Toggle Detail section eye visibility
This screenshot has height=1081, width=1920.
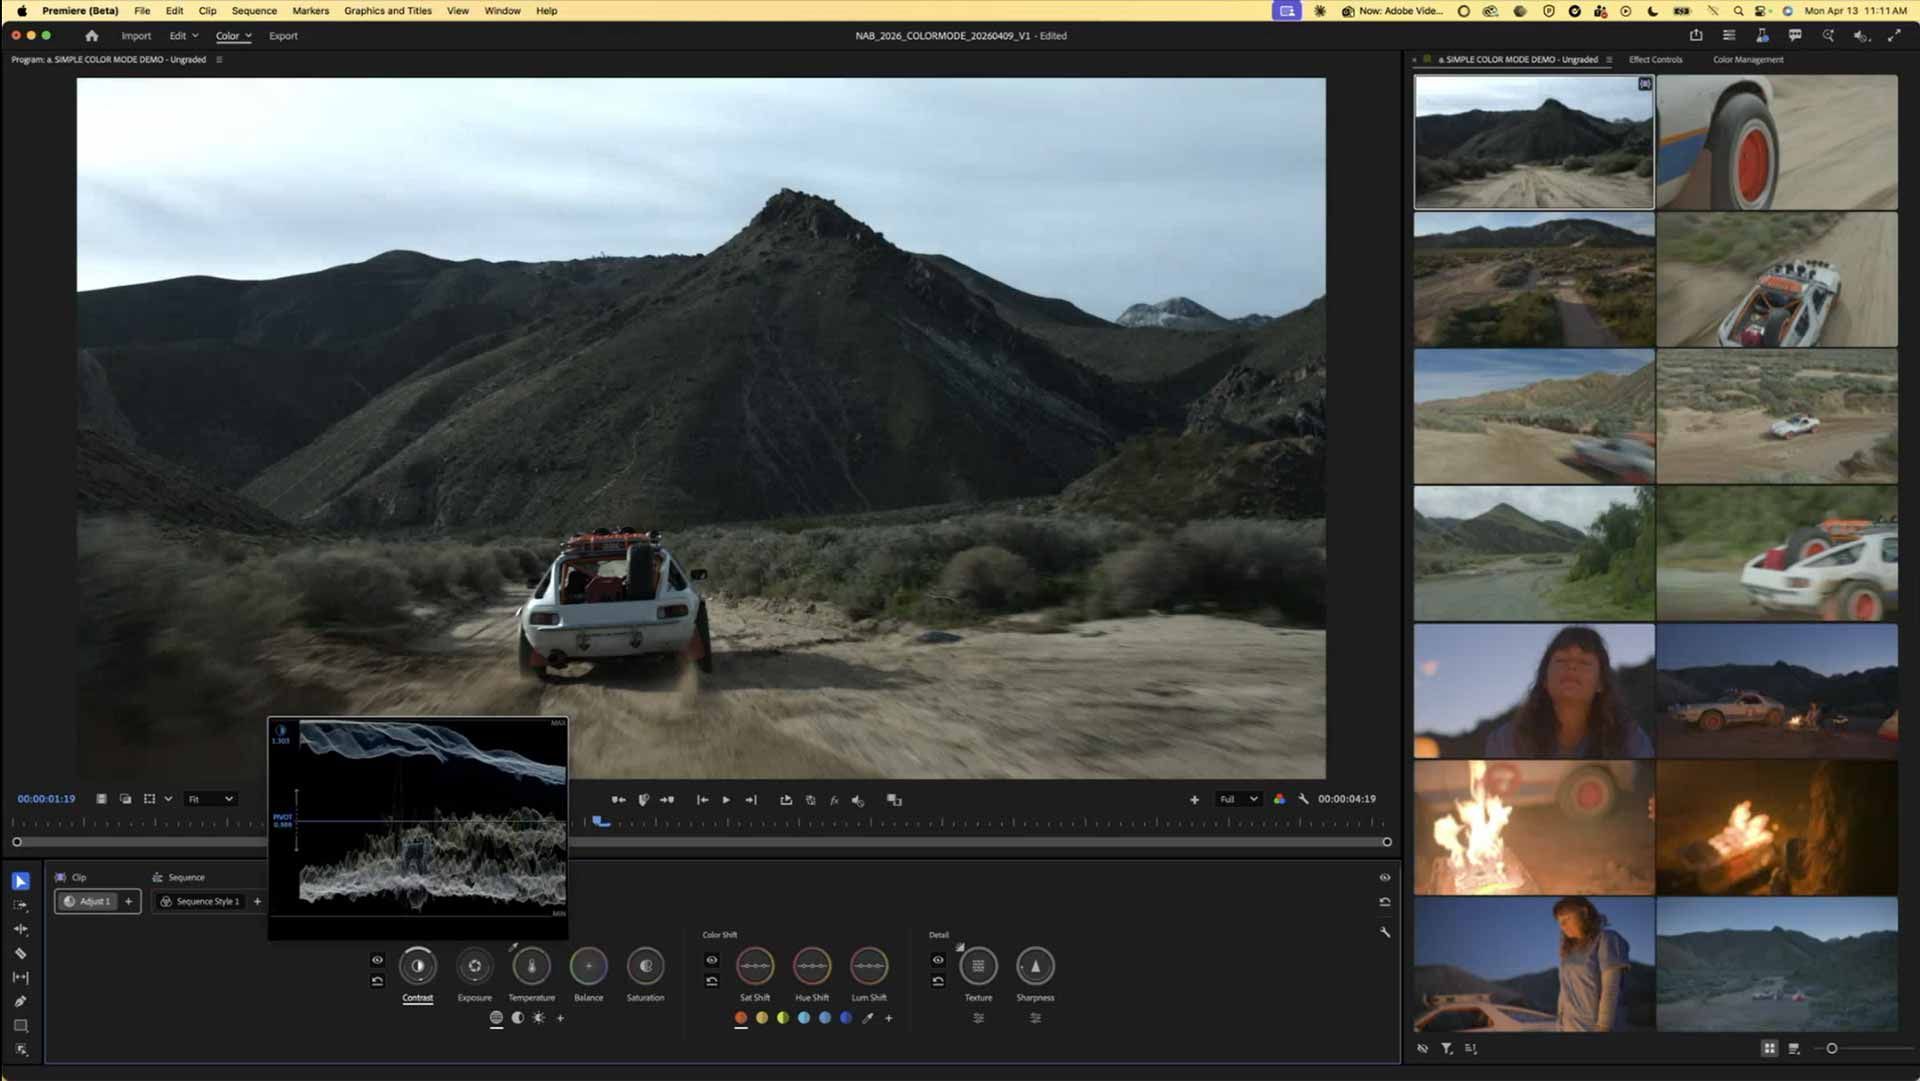click(x=938, y=960)
